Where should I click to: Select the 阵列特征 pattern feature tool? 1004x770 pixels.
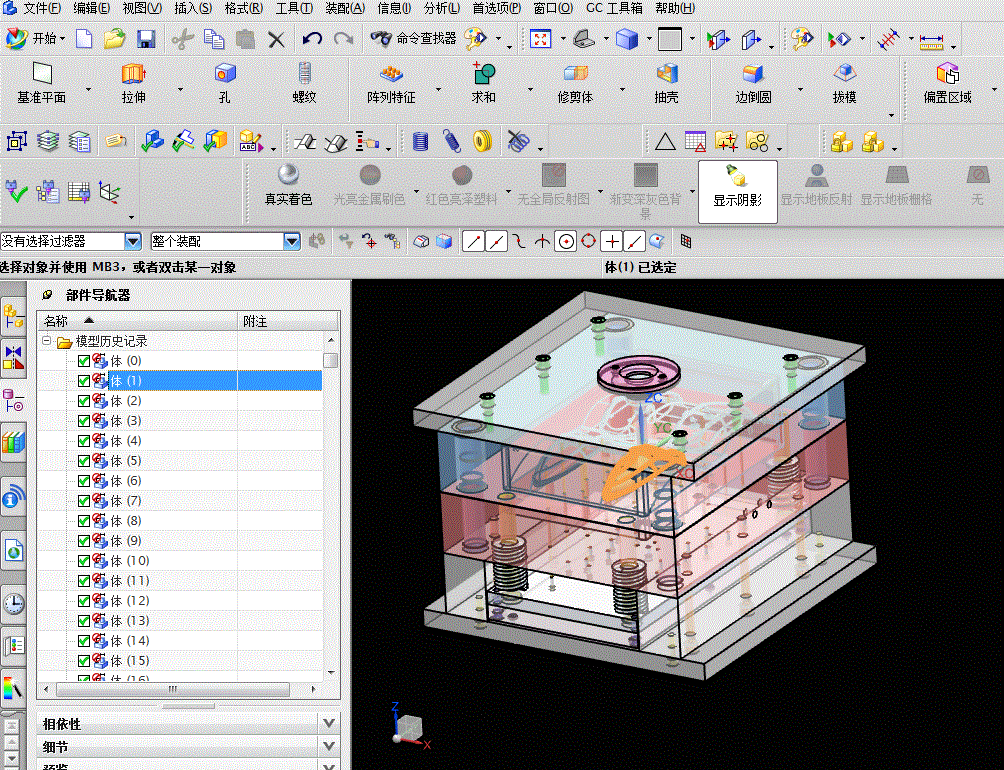point(391,83)
